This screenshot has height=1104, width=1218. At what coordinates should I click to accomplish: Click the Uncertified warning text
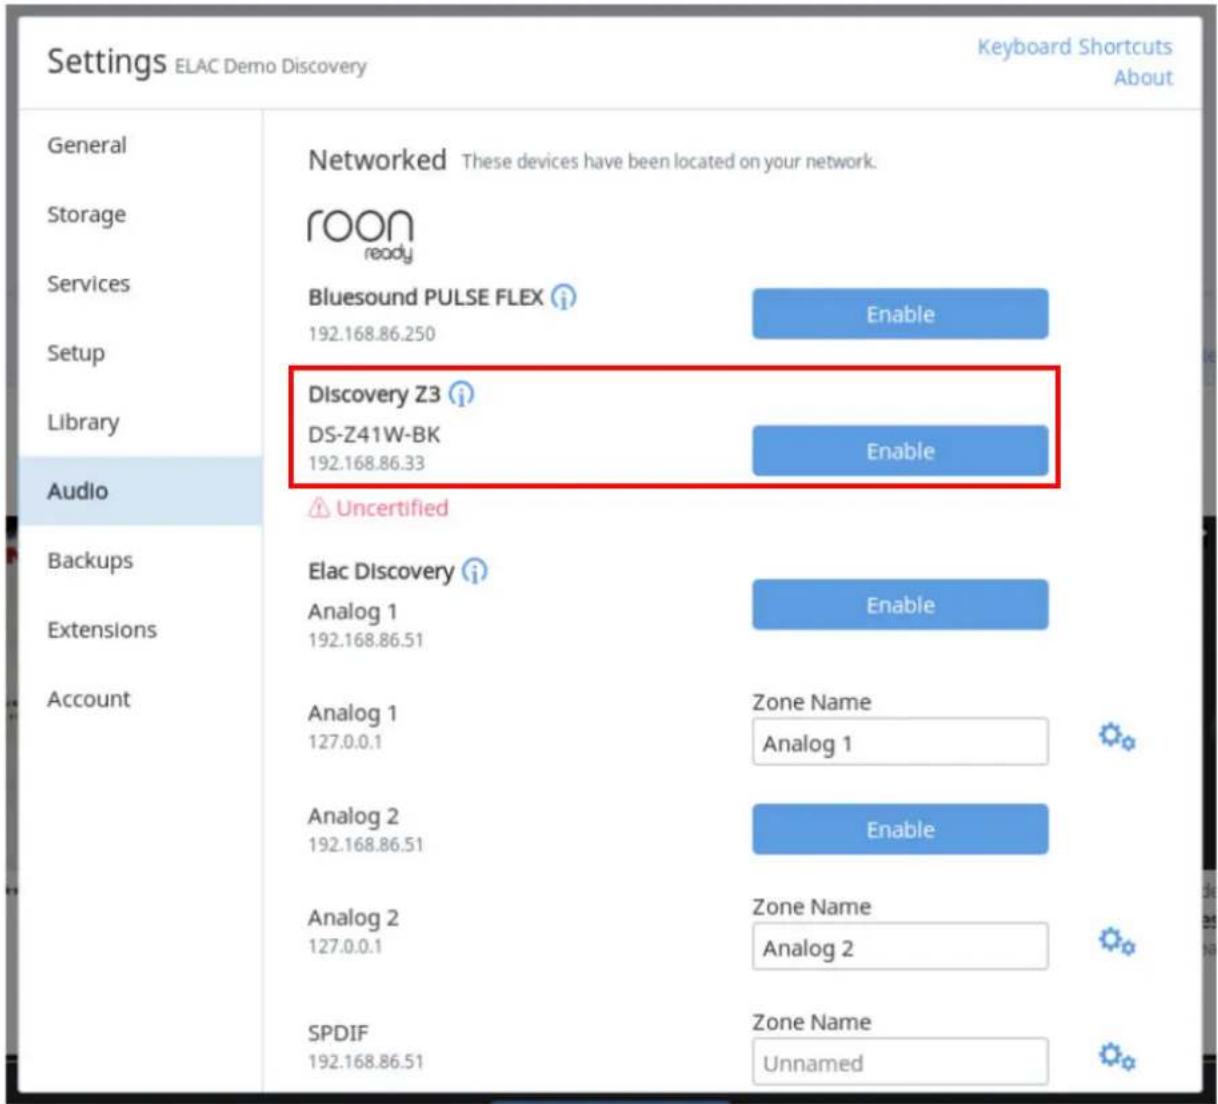[392, 508]
